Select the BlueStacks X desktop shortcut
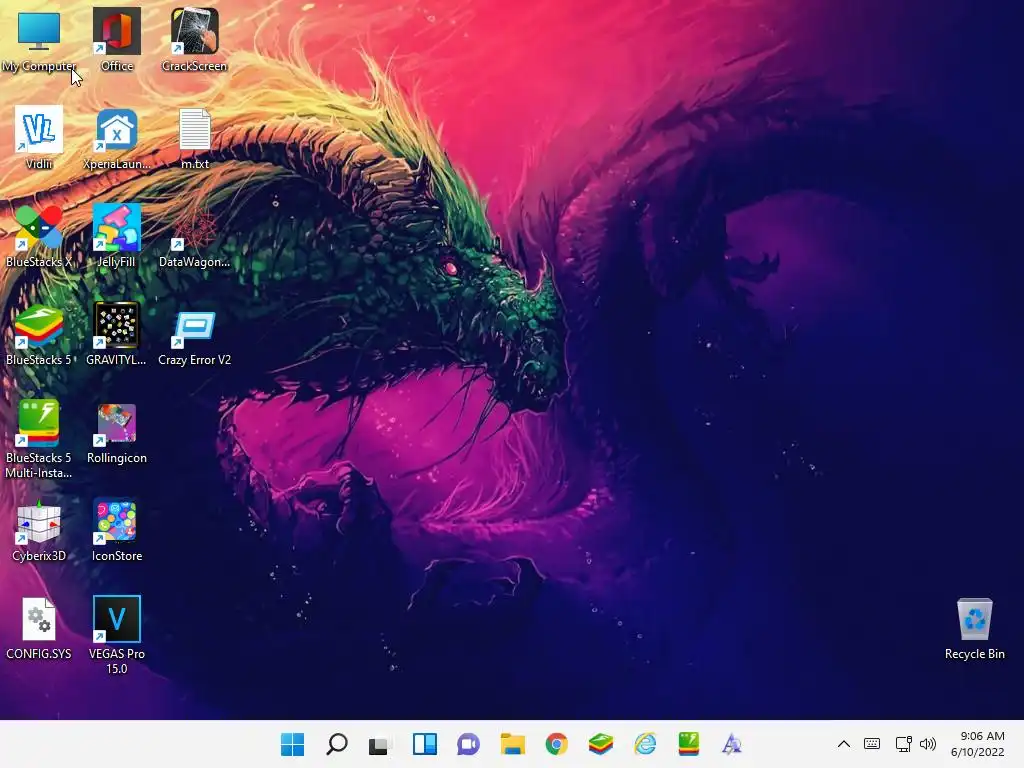Viewport: 1024px width, 768px height. (x=39, y=236)
